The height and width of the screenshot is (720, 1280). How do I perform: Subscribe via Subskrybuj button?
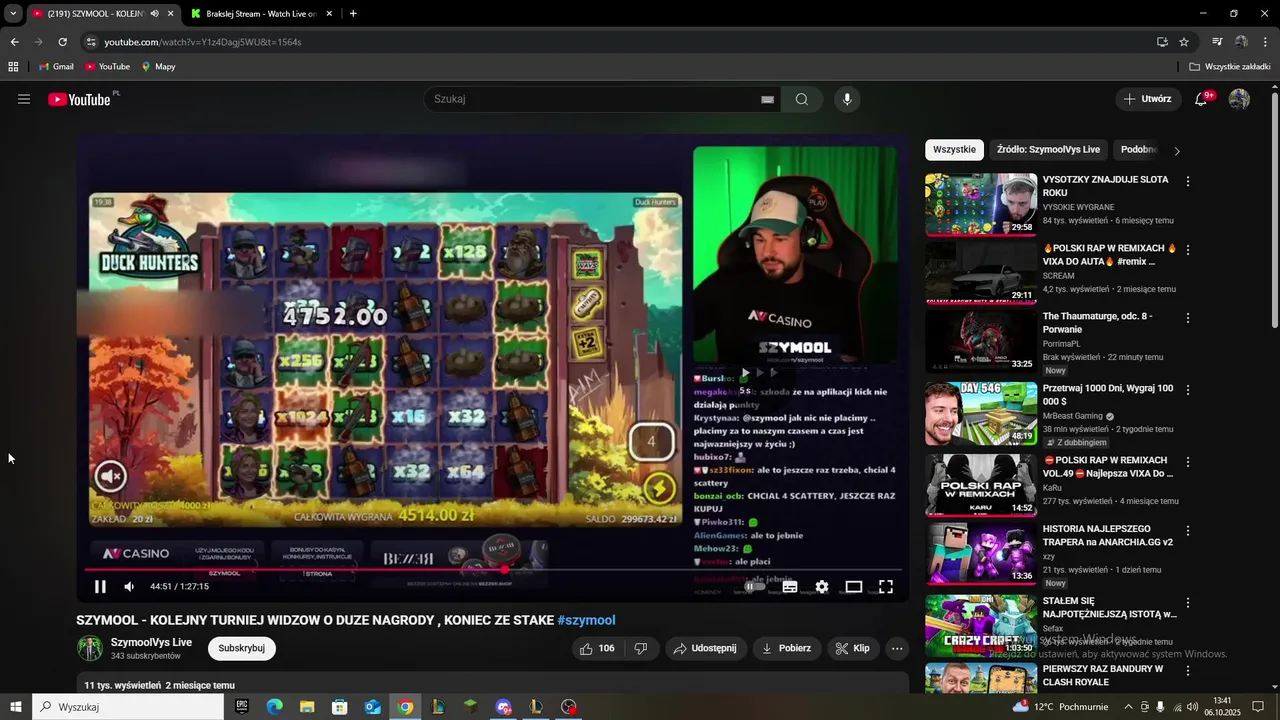(242, 648)
